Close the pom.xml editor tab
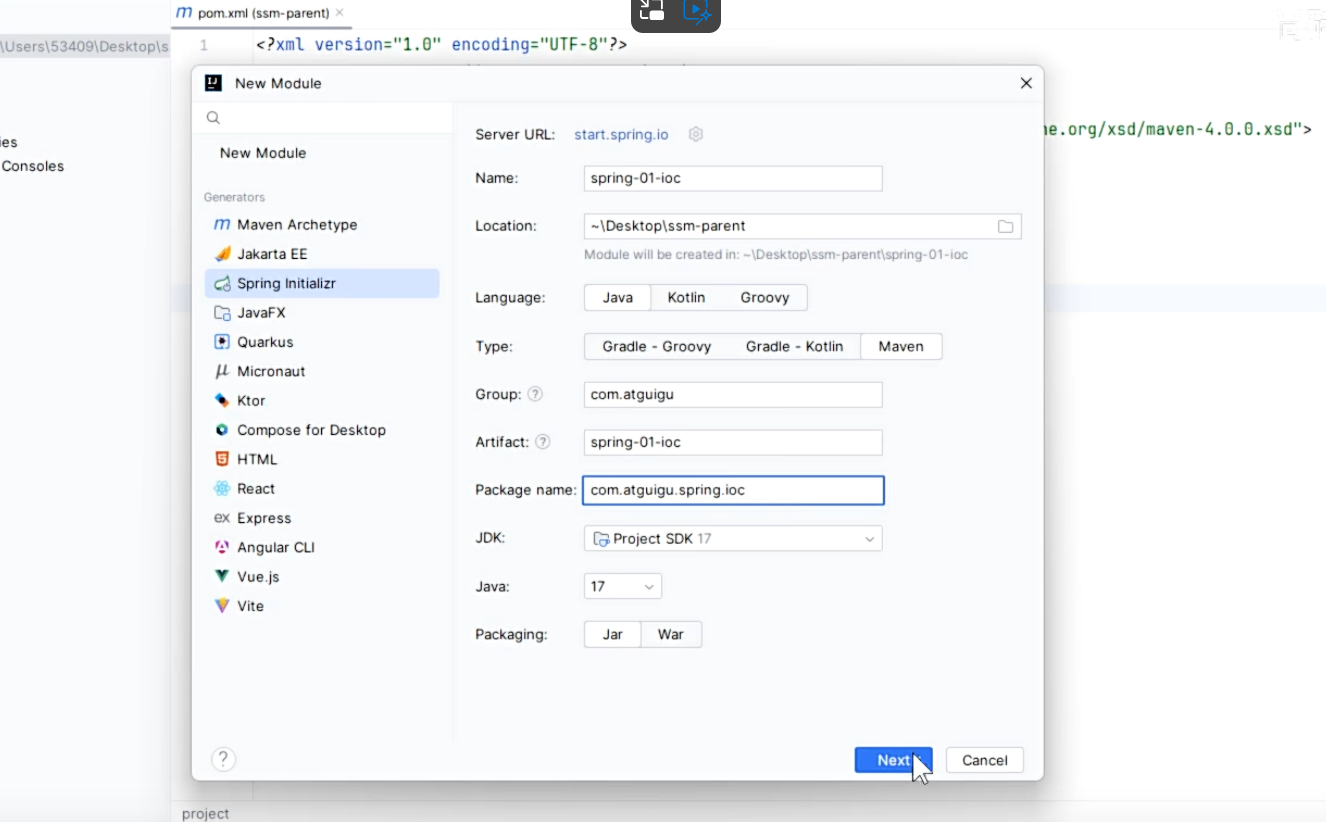 (x=339, y=13)
